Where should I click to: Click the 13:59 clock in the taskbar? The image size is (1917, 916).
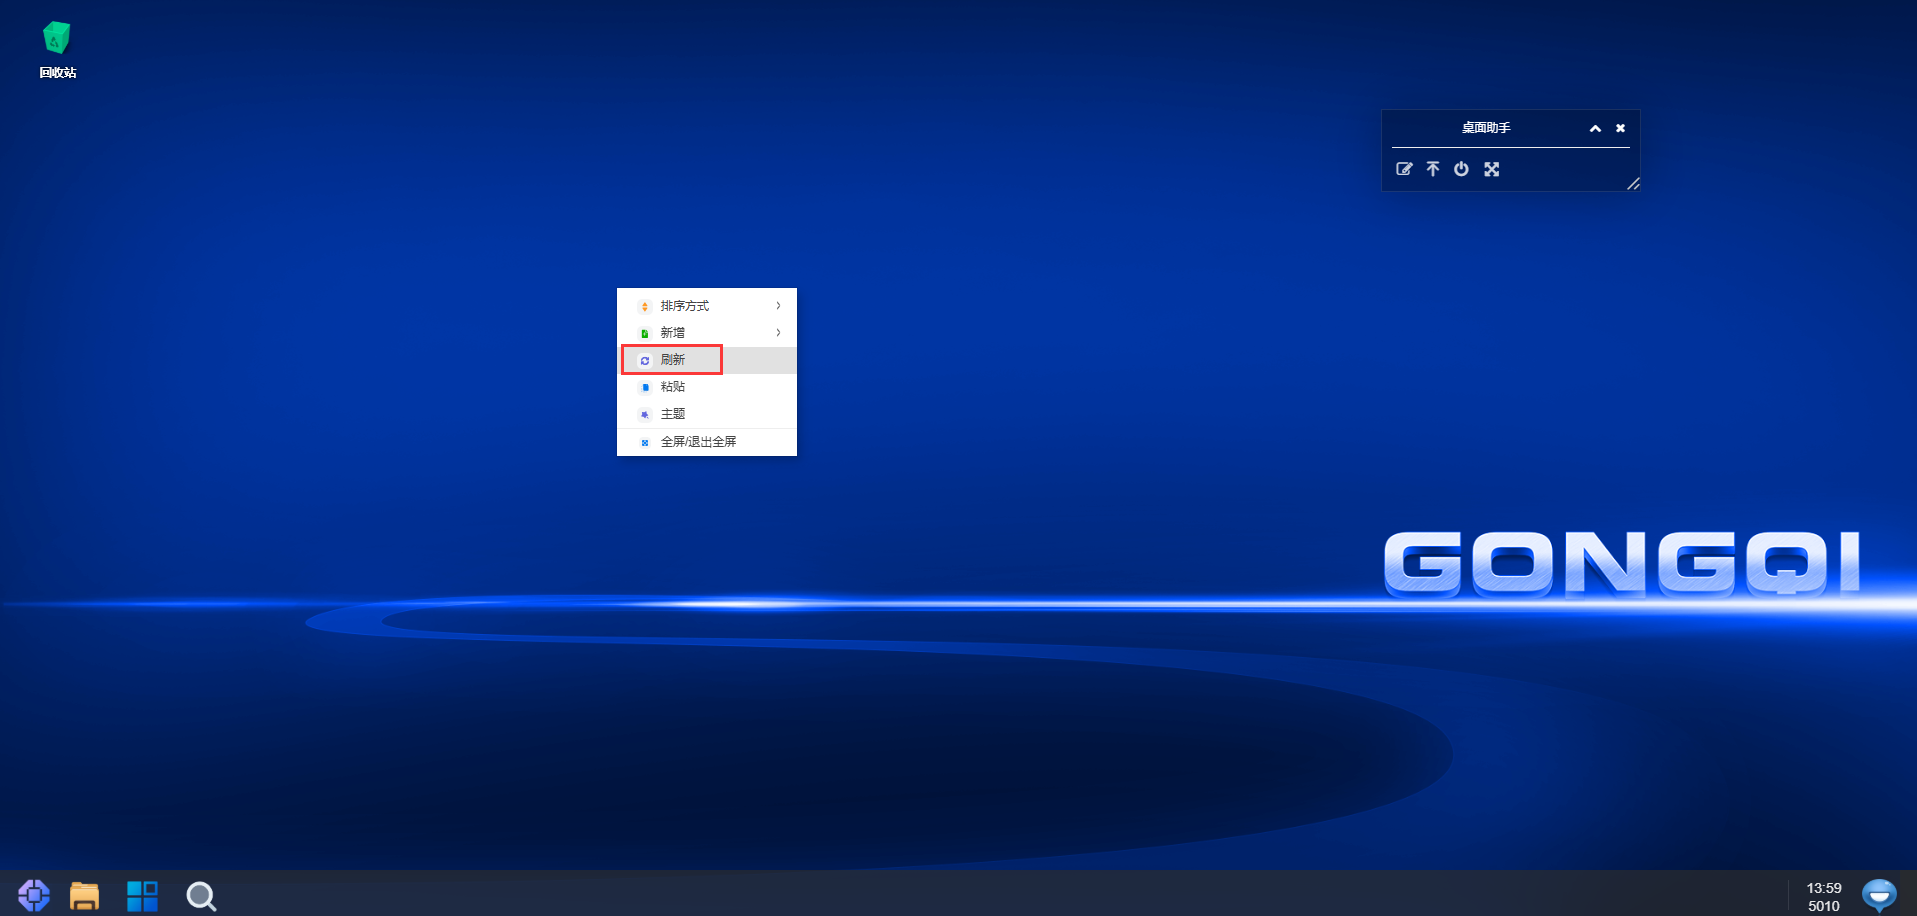1824,888
